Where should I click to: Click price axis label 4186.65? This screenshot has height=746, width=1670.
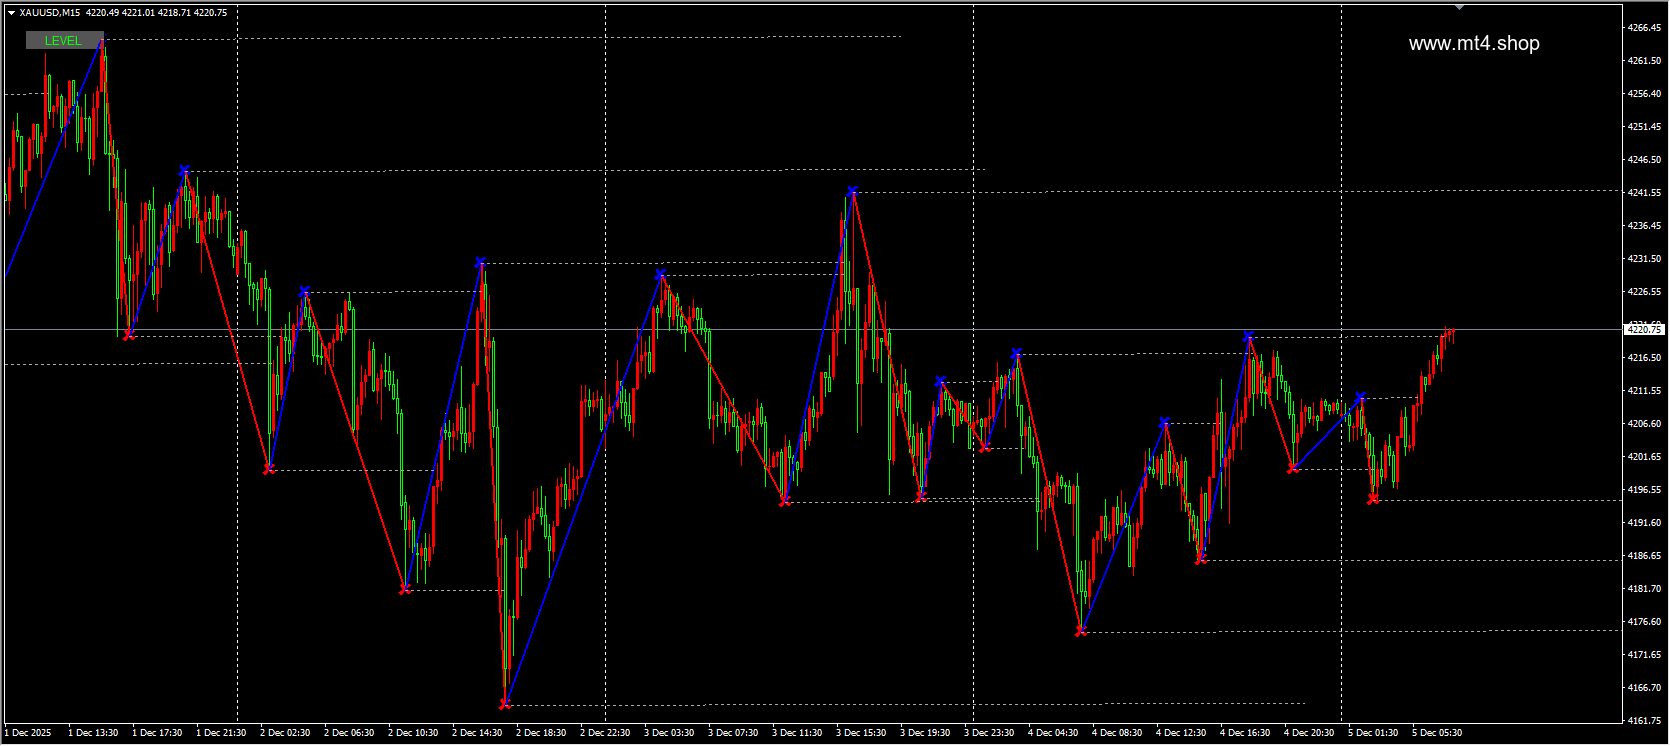coord(1644,556)
